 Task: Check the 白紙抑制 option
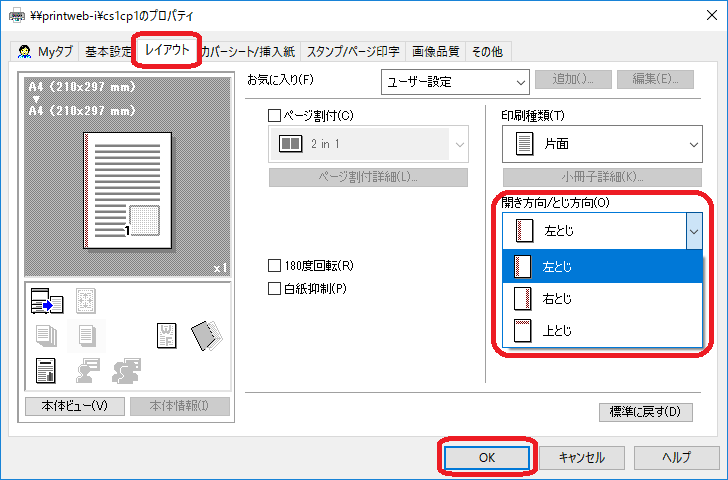(x=274, y=289)
